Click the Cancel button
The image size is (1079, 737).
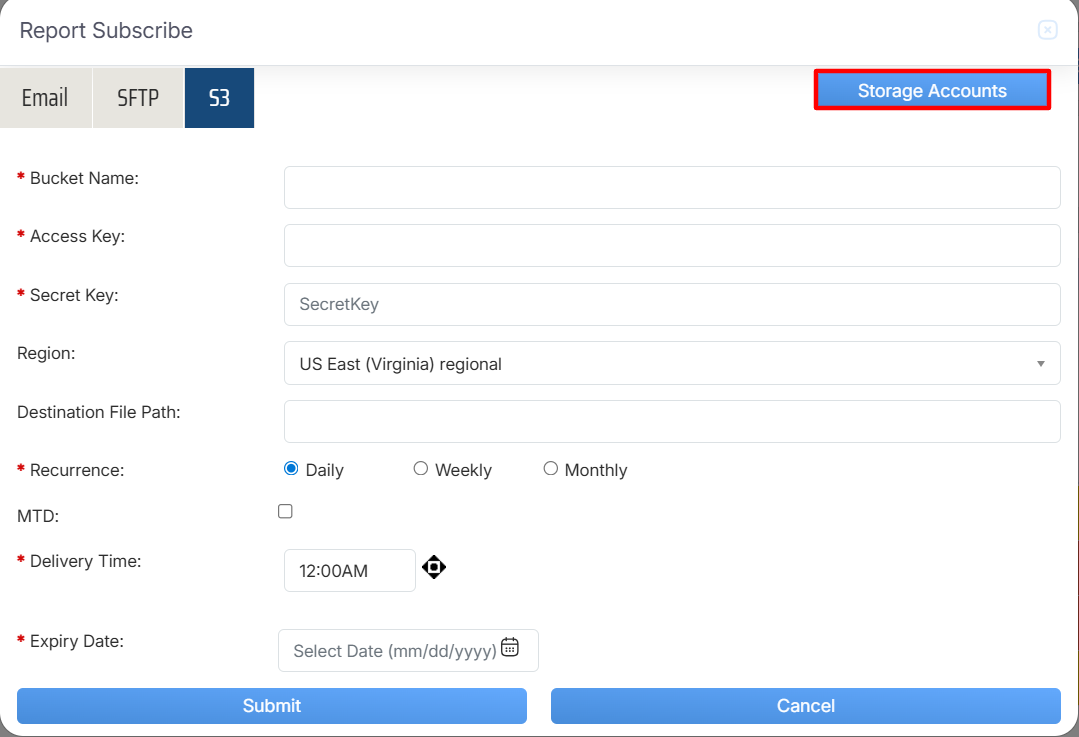(805, 706)
